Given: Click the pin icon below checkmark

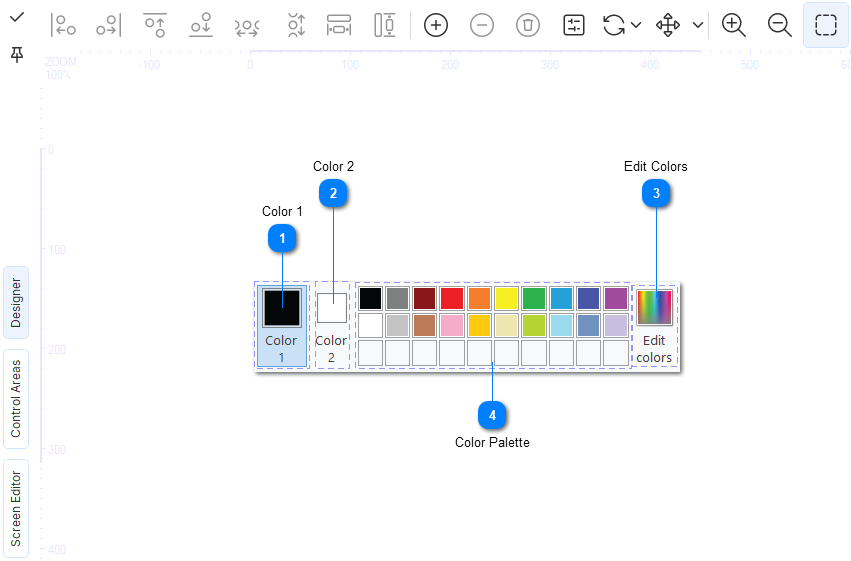Looking at the screenshot, I should tap(17, 55).
